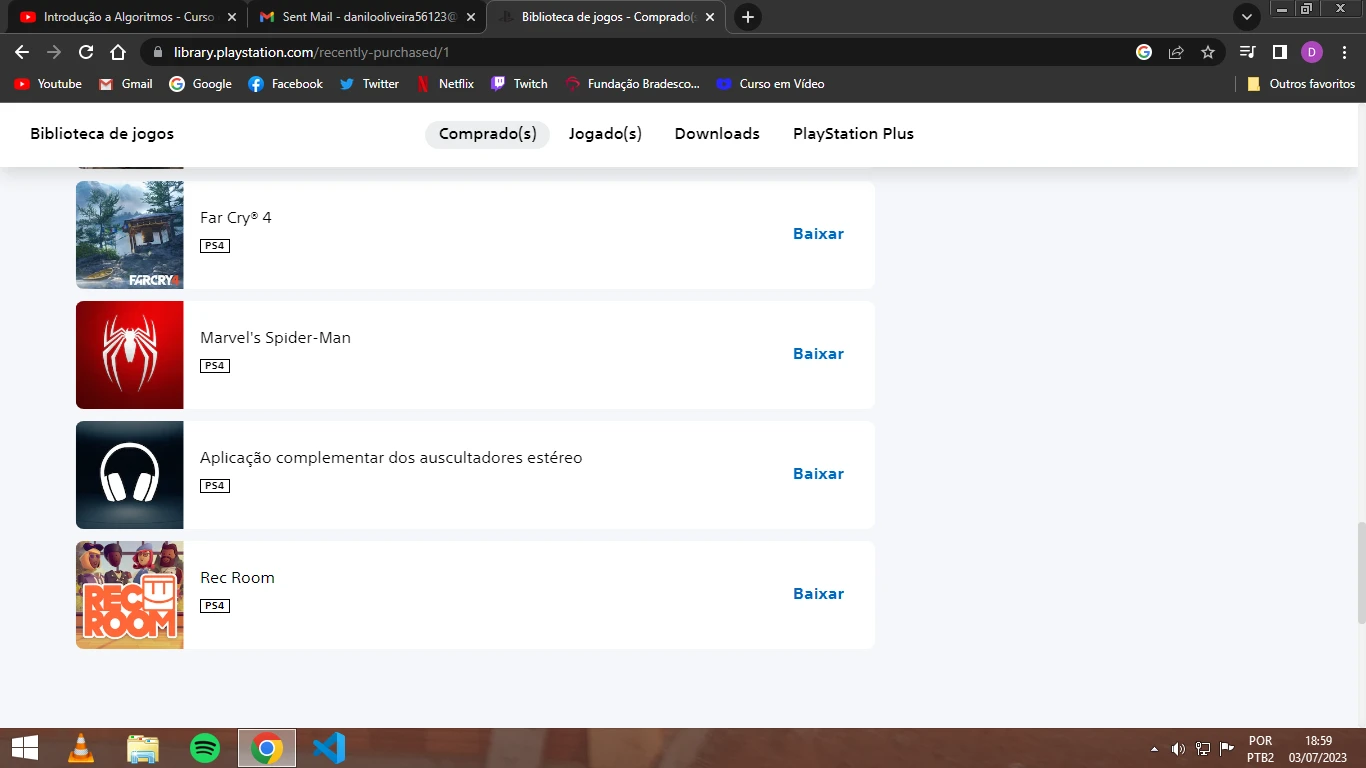This screenshot has width=1366, height=768.
Task: Click Baixar for the headset companion app
Action: point(818,474)
